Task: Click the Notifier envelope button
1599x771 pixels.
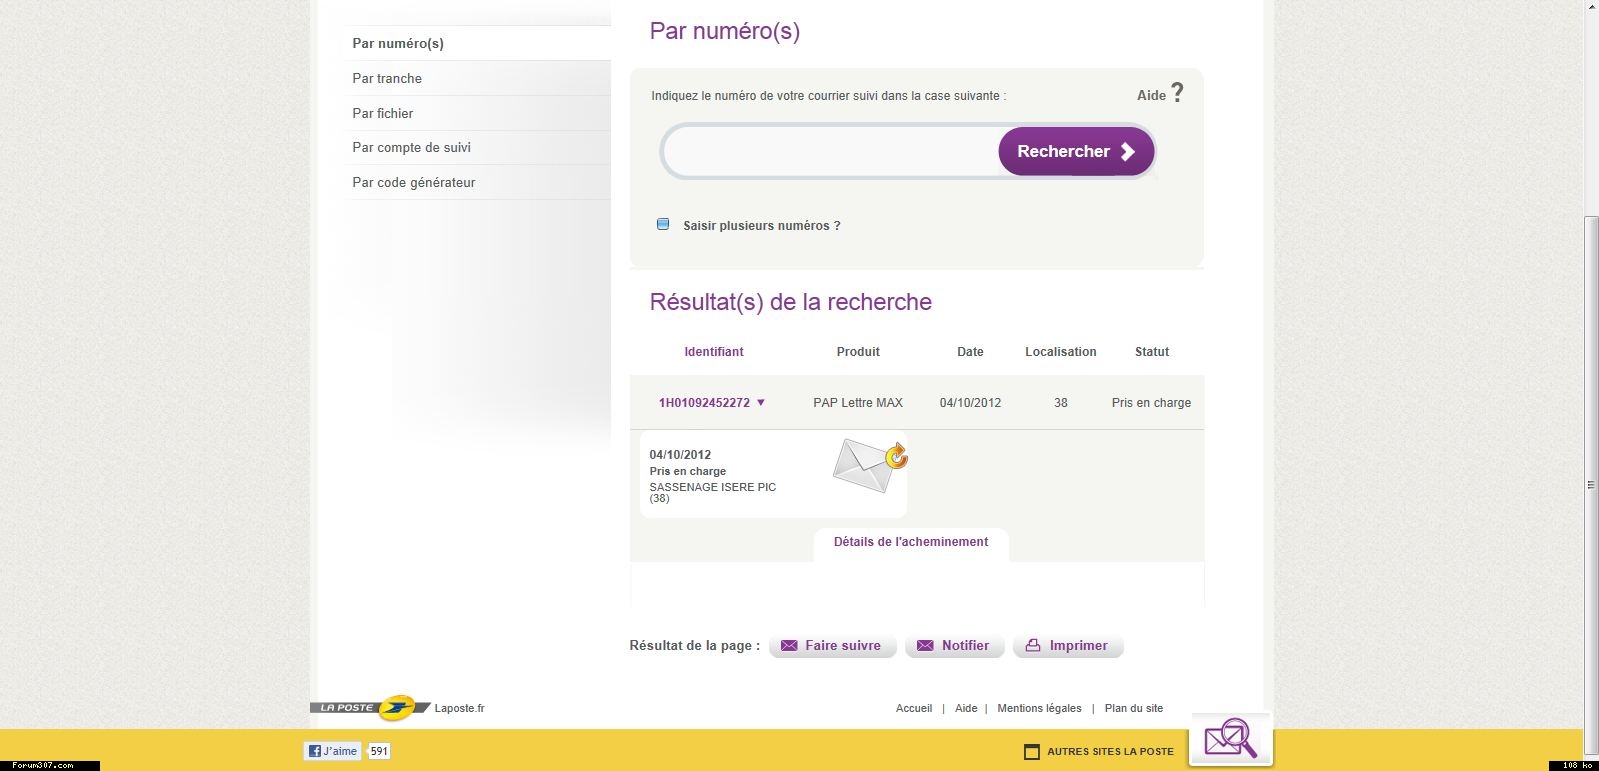Action: 953,646
